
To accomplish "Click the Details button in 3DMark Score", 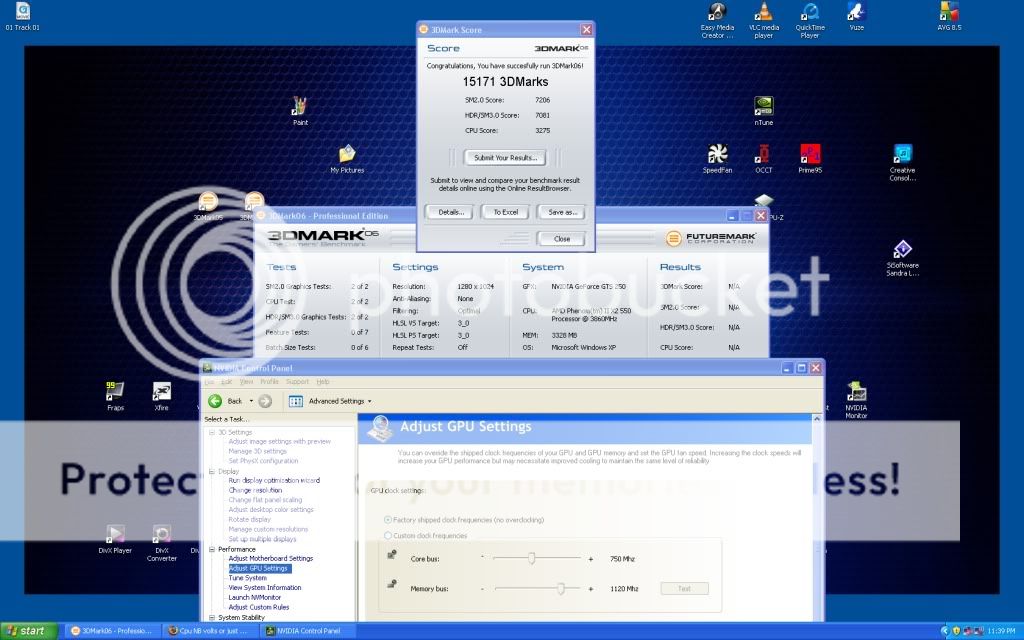I will (x=451, y=212).
